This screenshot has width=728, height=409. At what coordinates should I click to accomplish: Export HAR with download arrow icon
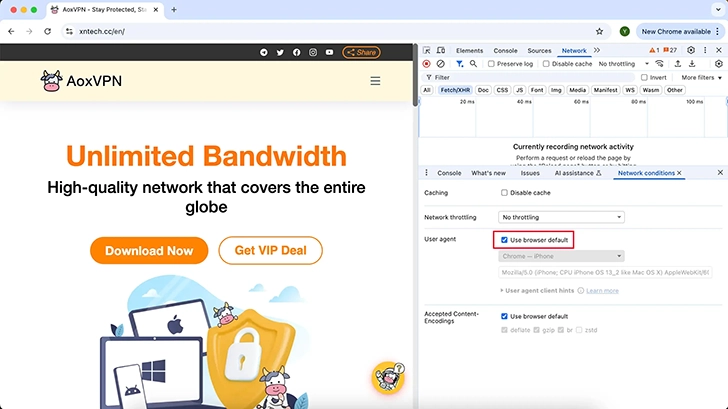point(692,64)
